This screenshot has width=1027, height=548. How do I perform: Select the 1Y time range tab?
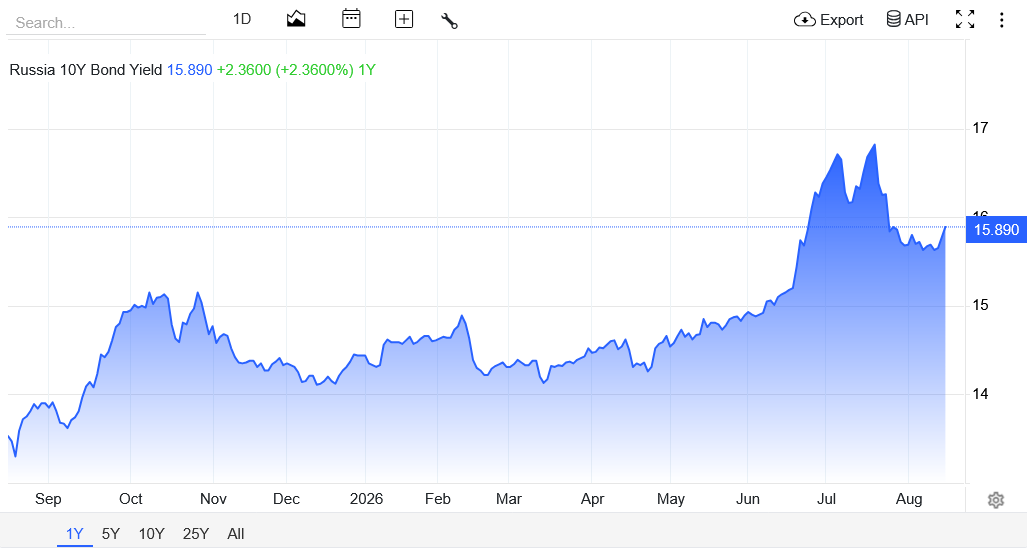click(75, 534)
